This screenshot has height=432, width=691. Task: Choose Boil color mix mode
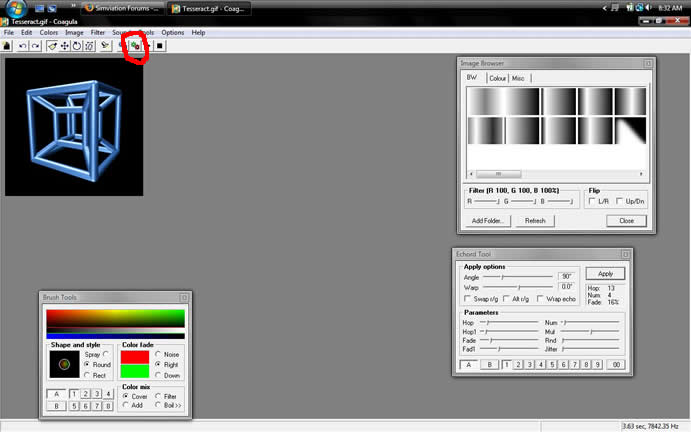158,405
